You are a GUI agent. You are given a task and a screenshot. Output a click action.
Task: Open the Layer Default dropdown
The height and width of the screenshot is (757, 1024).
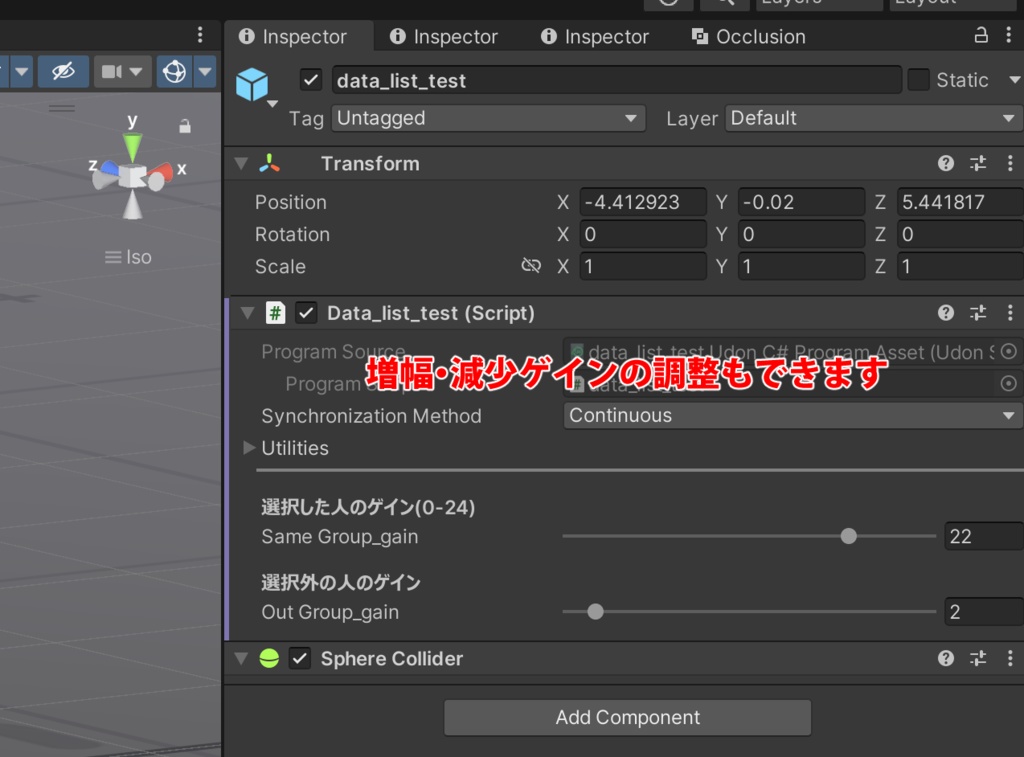pyautogui.click(x=874, y=118)
